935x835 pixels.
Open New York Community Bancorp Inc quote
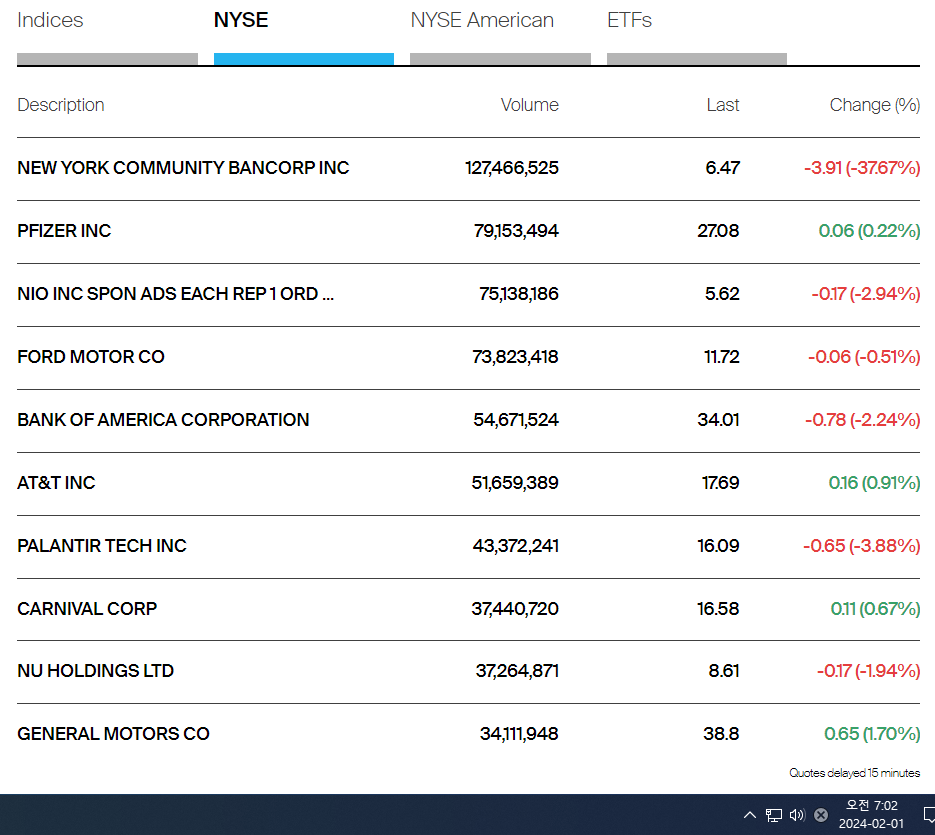click(x=183, y=168)
